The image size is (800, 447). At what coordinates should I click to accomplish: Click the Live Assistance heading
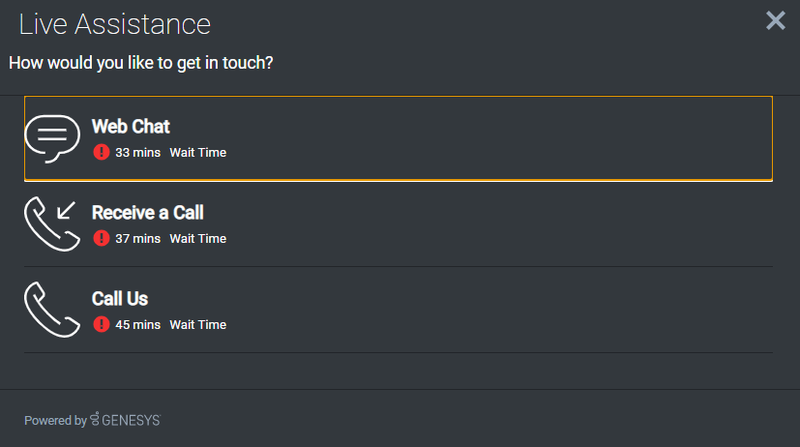[115, 24]
